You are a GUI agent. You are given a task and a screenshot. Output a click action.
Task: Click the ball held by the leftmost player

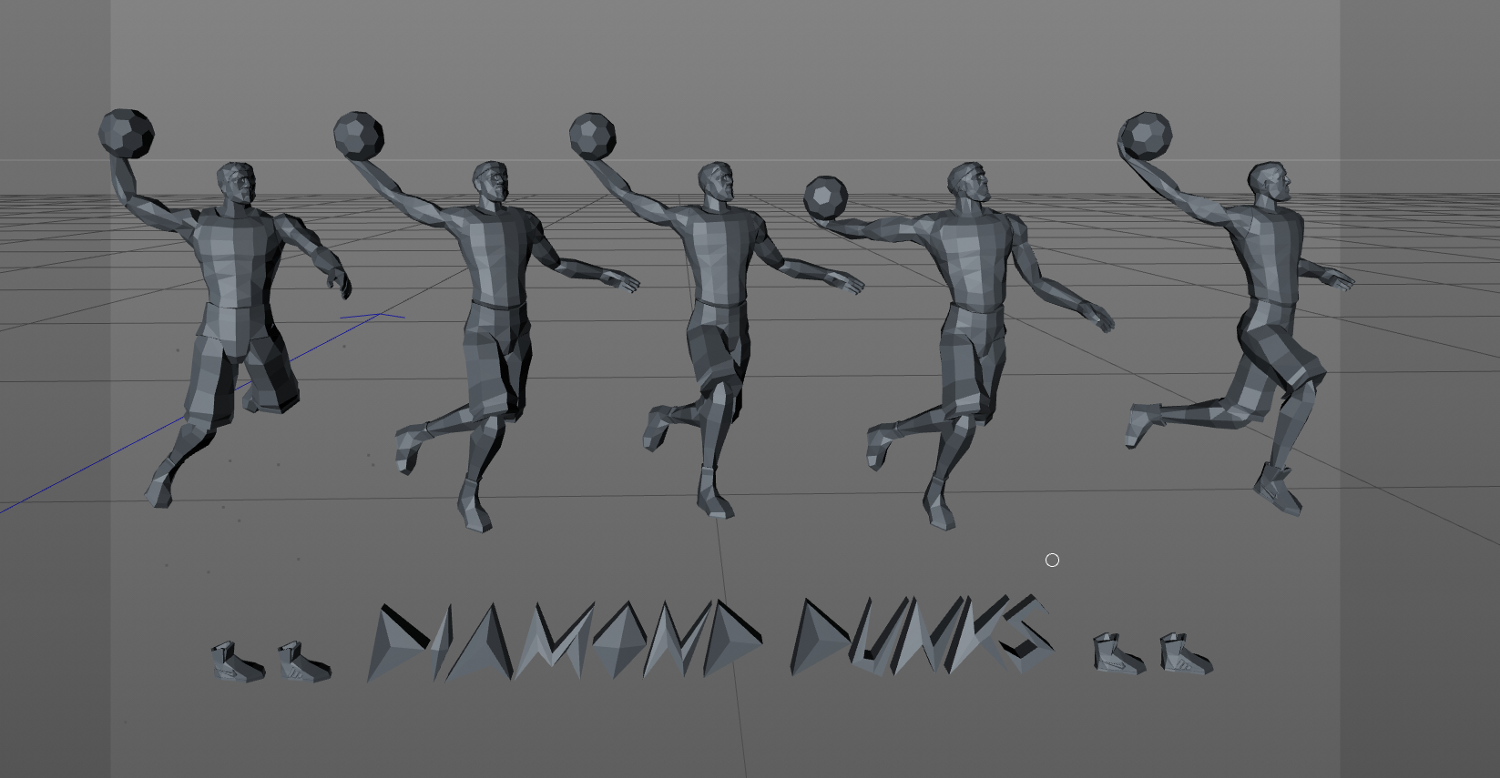click(126, 133)
